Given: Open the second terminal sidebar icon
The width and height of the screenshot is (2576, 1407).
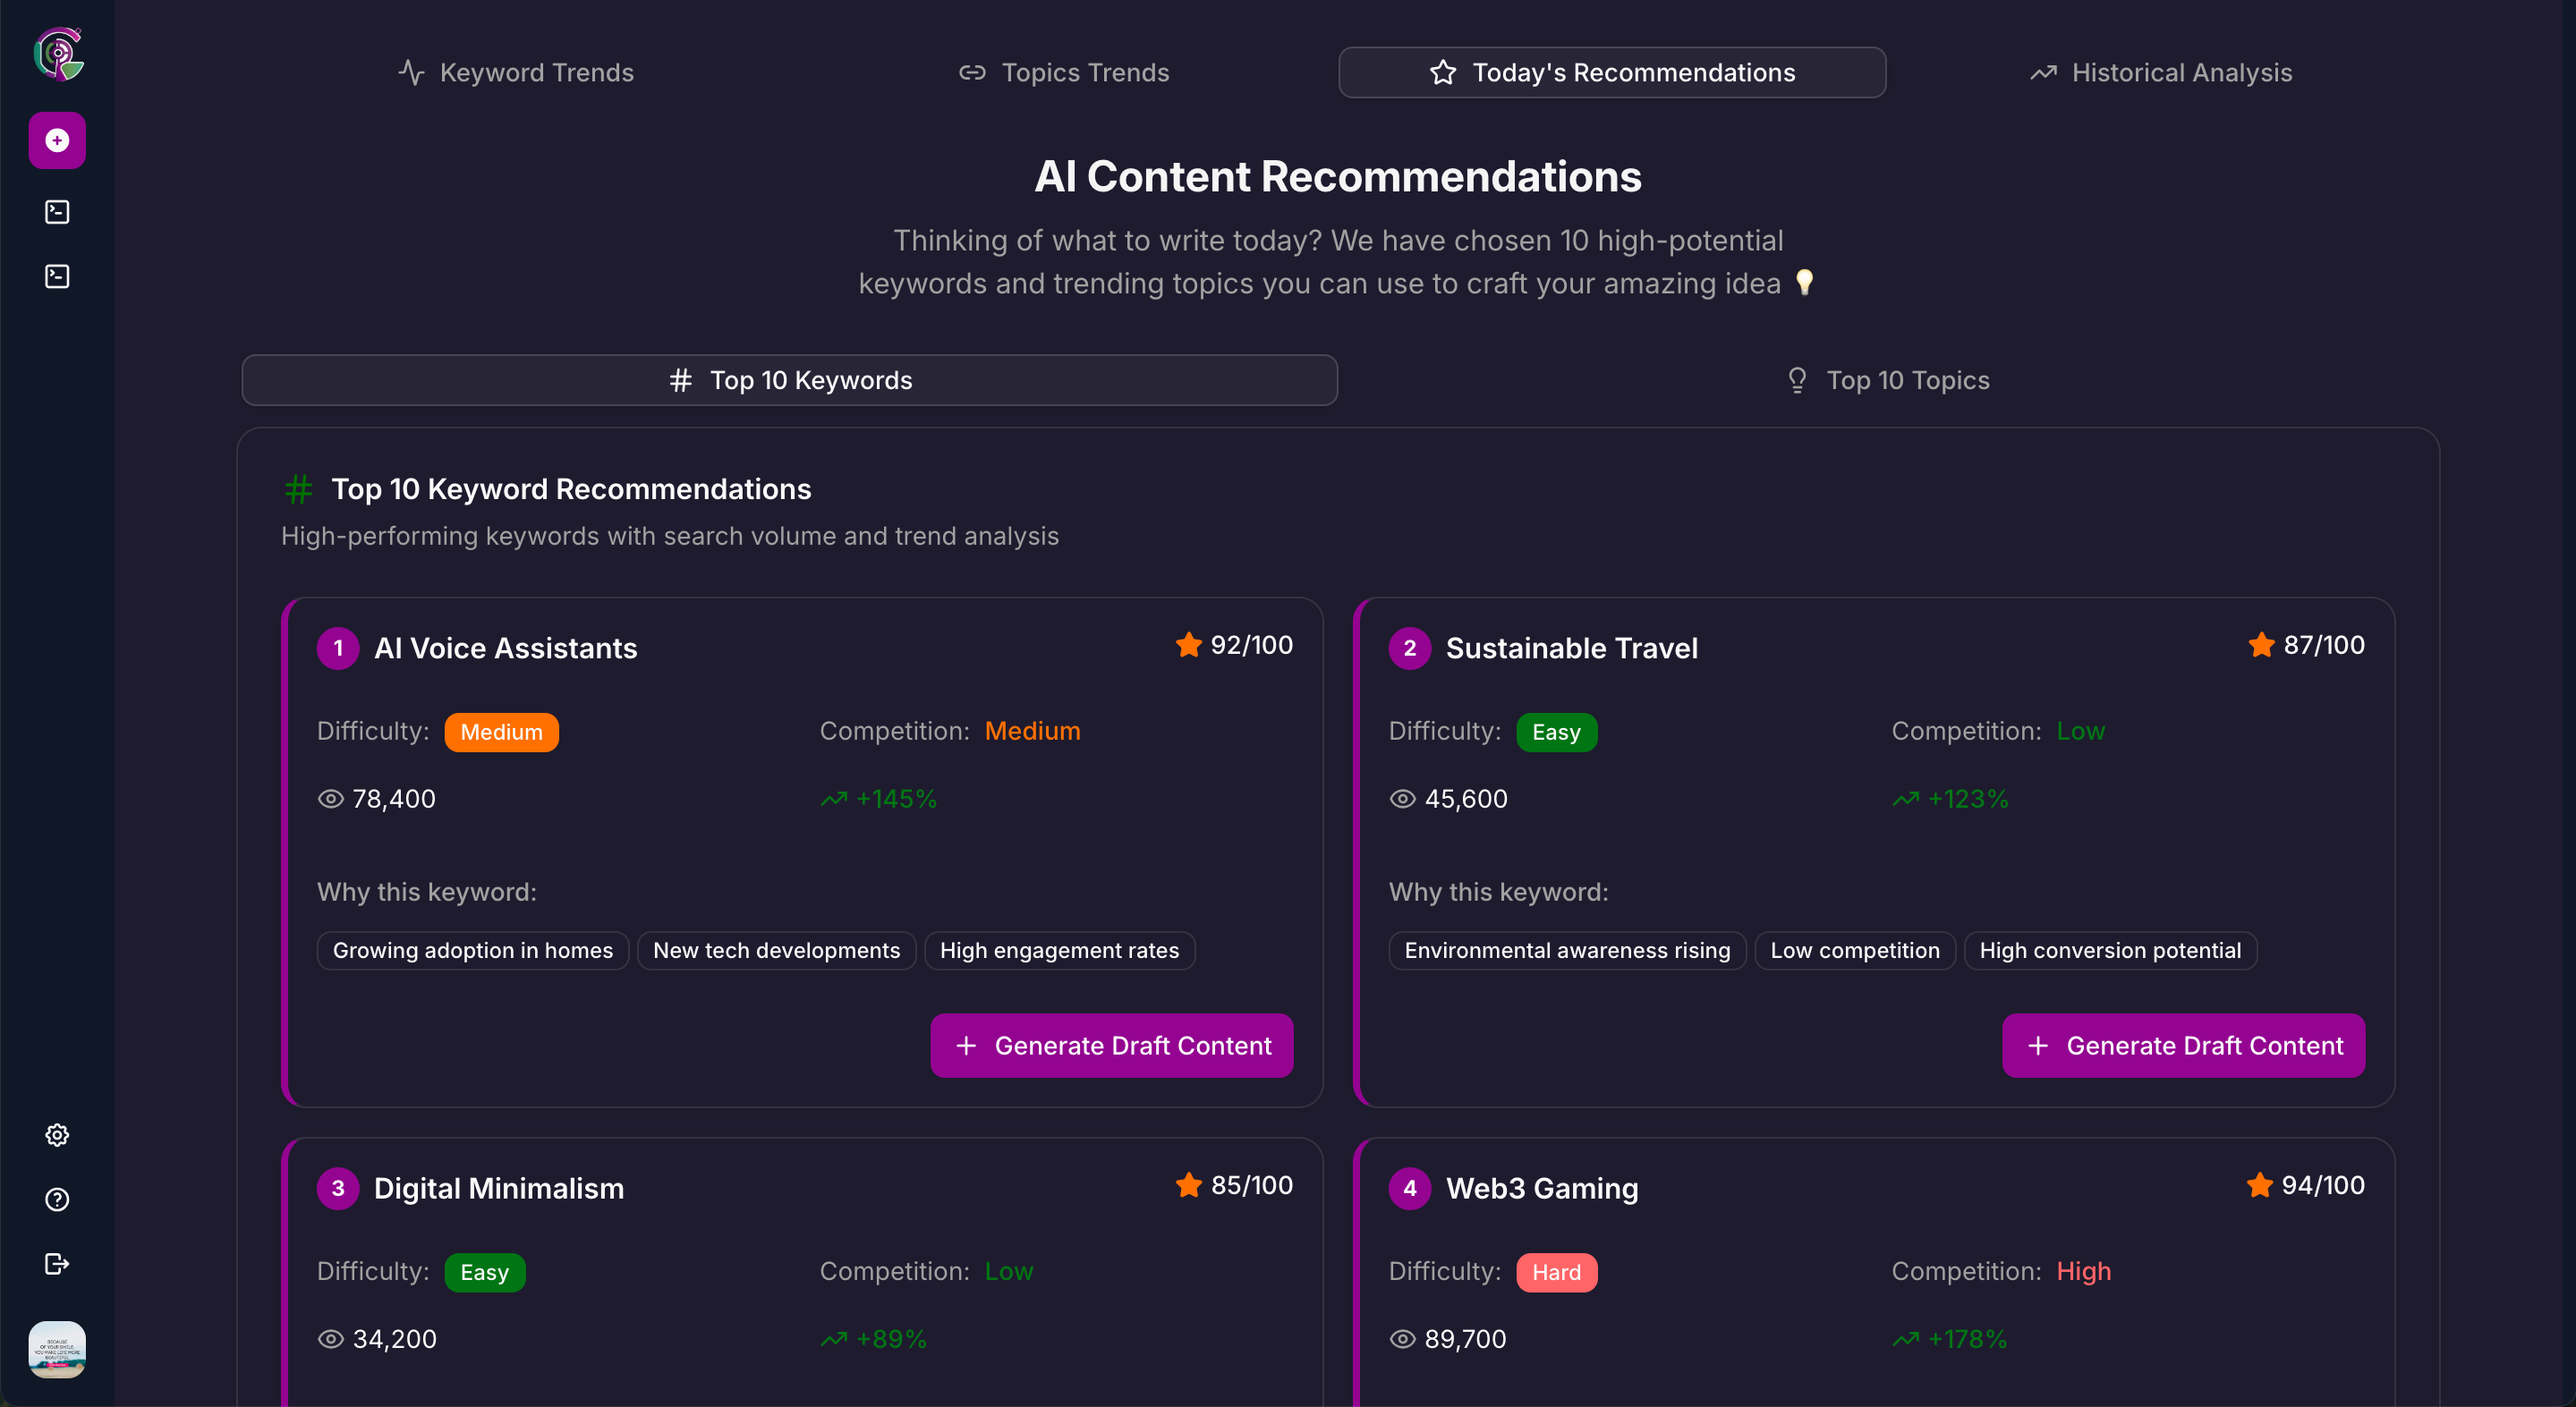Looking at the screenshot, I should (x=57, y=277).
